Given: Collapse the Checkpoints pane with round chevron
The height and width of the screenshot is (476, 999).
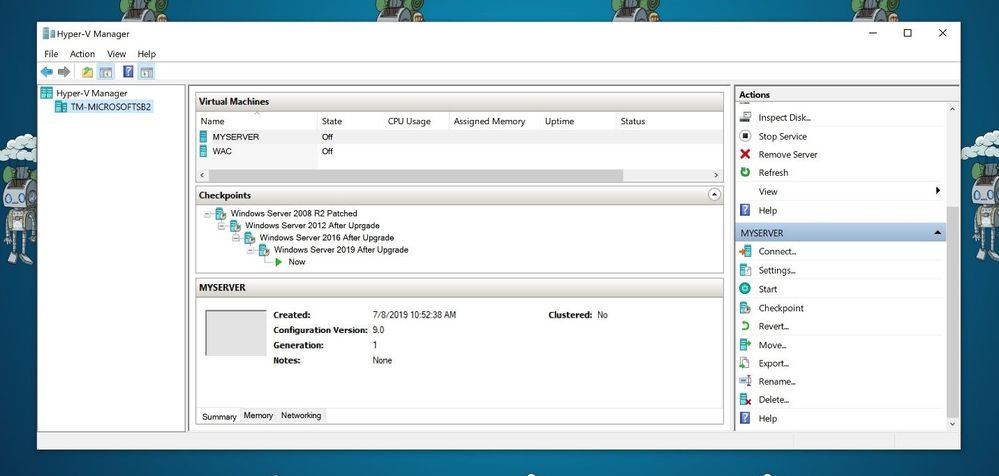Looking at the screenshot, I should click(714, 195).
